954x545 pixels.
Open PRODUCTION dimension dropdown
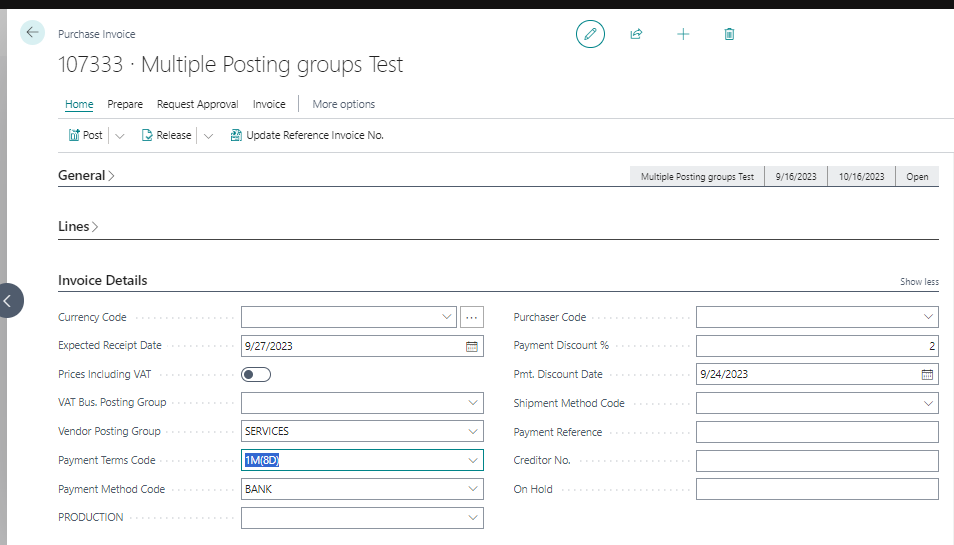[x=473, y=518]
